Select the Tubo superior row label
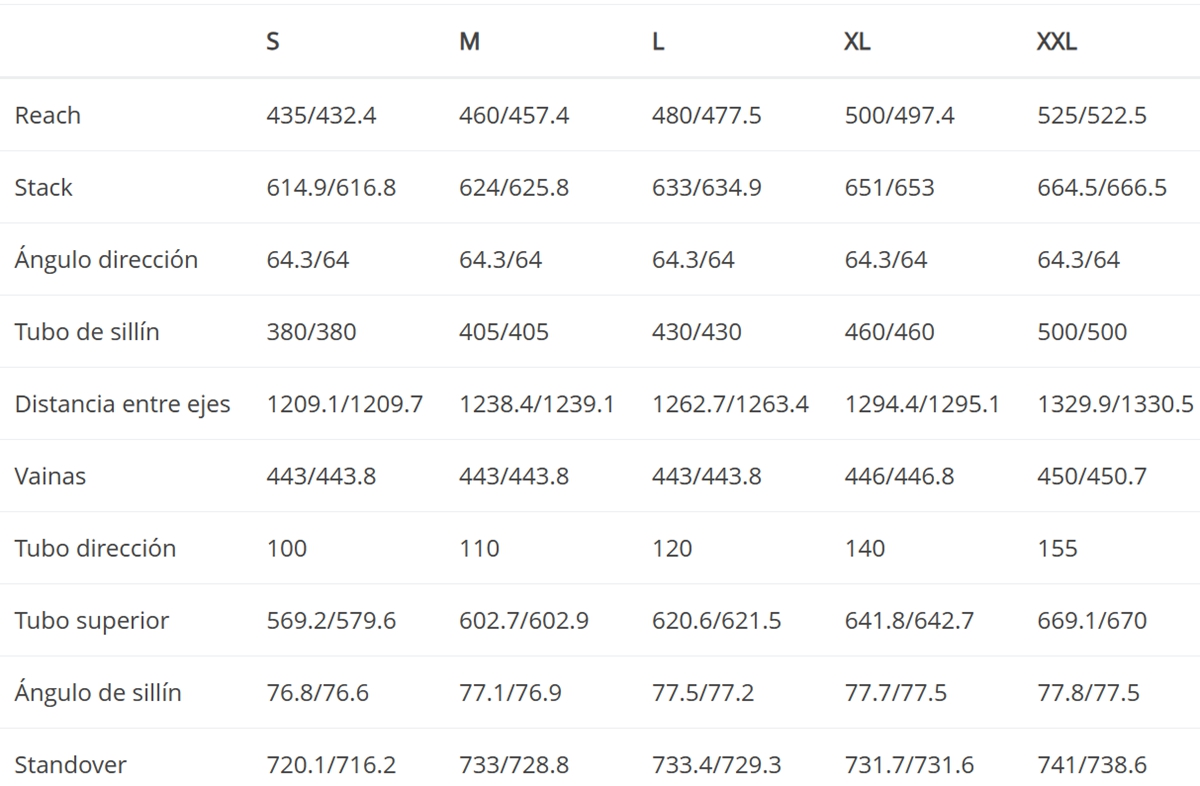The image size is (1200, 786). click(x=91, y=620)
